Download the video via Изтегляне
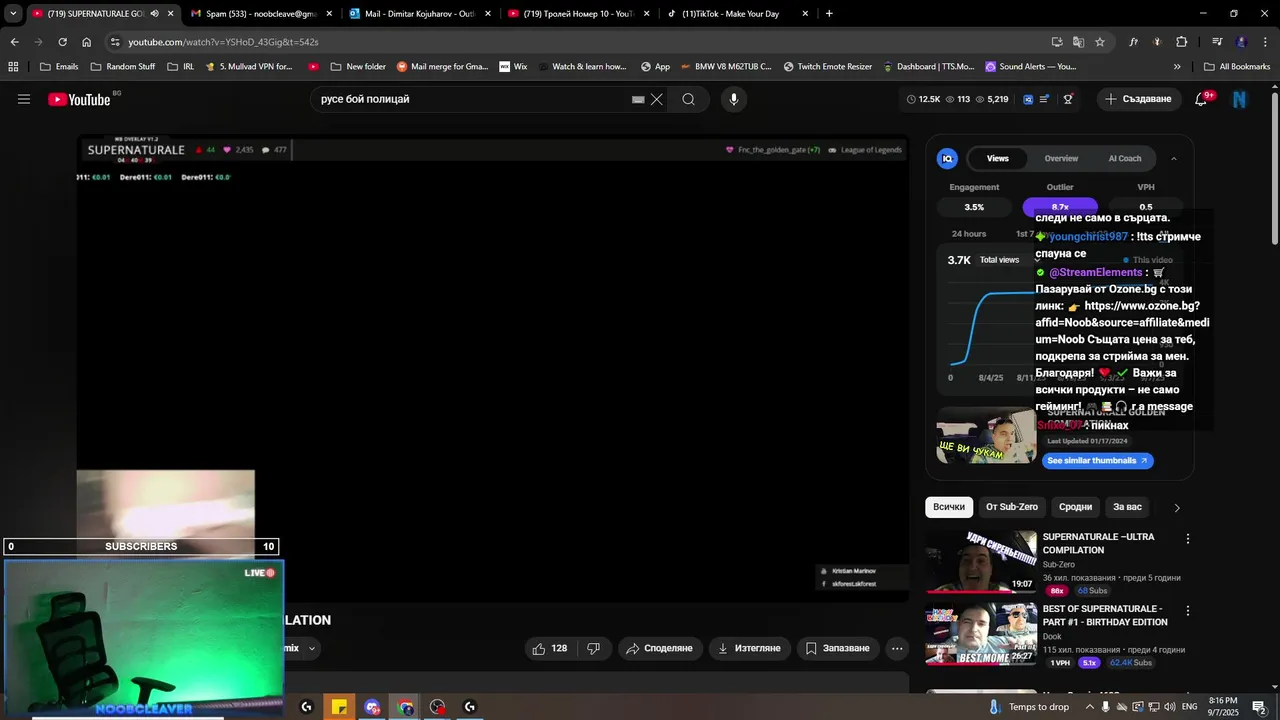Screen dimensions: 1280x720 tap(750, 648)
